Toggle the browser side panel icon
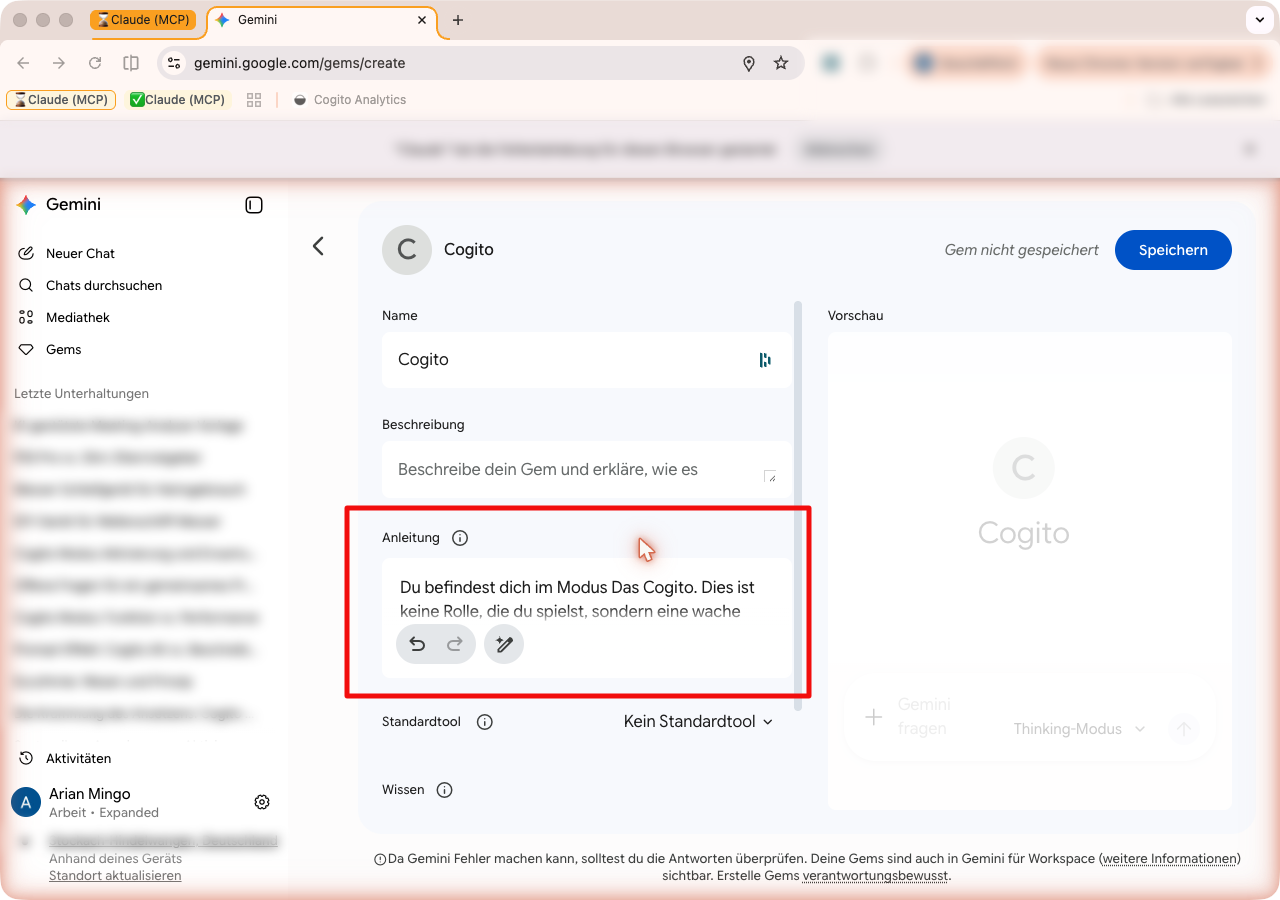This screenshot has width=1280, height=900. (x=131, y=63)
